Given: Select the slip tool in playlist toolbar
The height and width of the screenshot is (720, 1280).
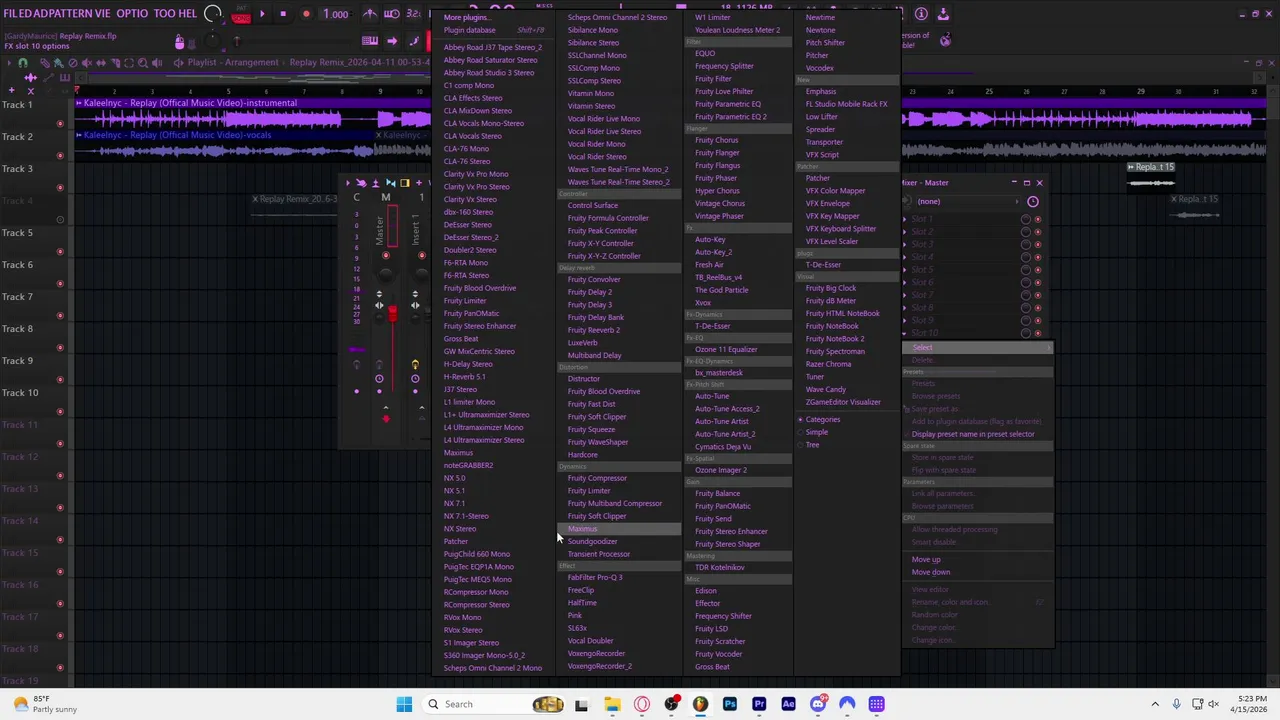Looking at the screenshot, I should (x=101, y=63).
